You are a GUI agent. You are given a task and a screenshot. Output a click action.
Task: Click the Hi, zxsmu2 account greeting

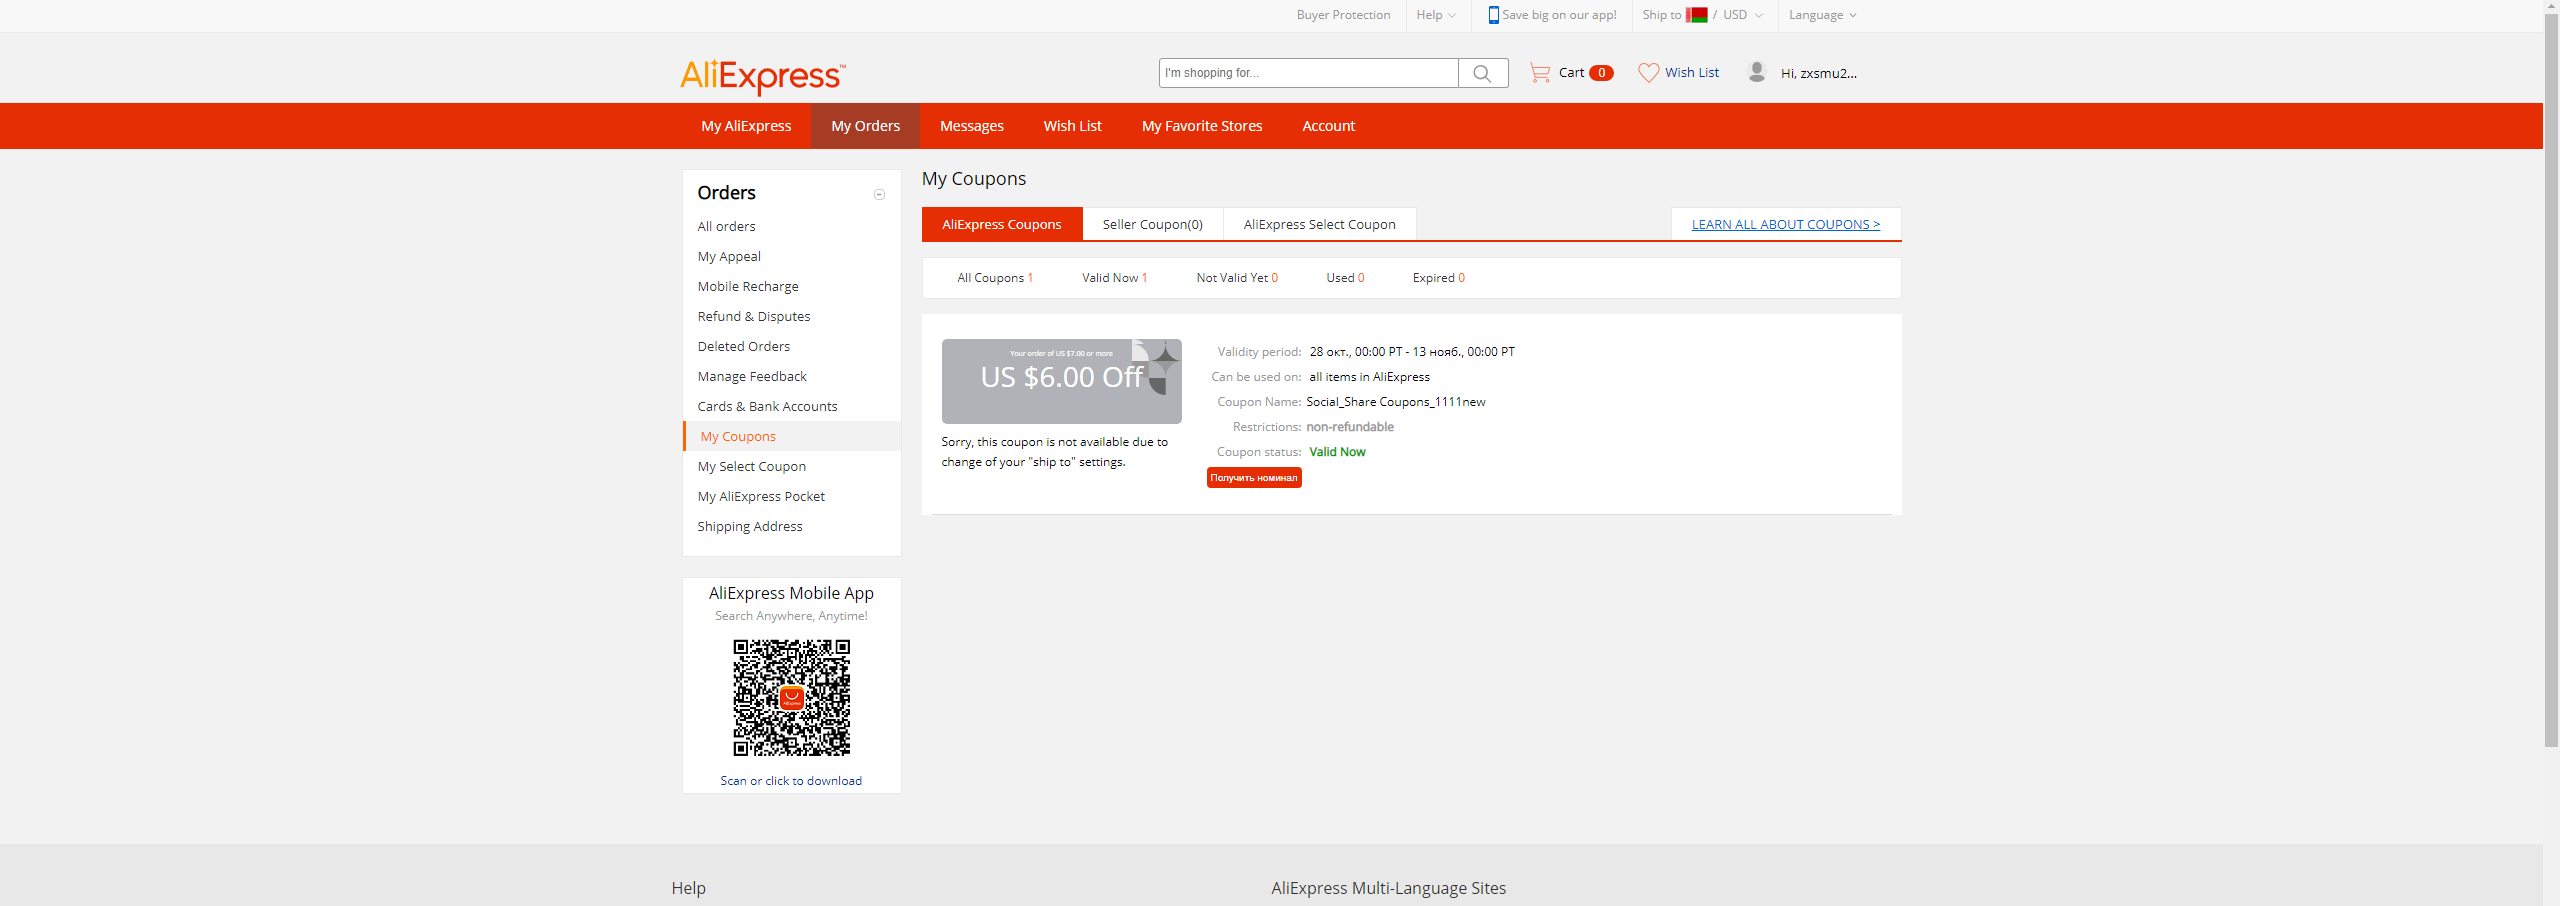[1818, 73]
